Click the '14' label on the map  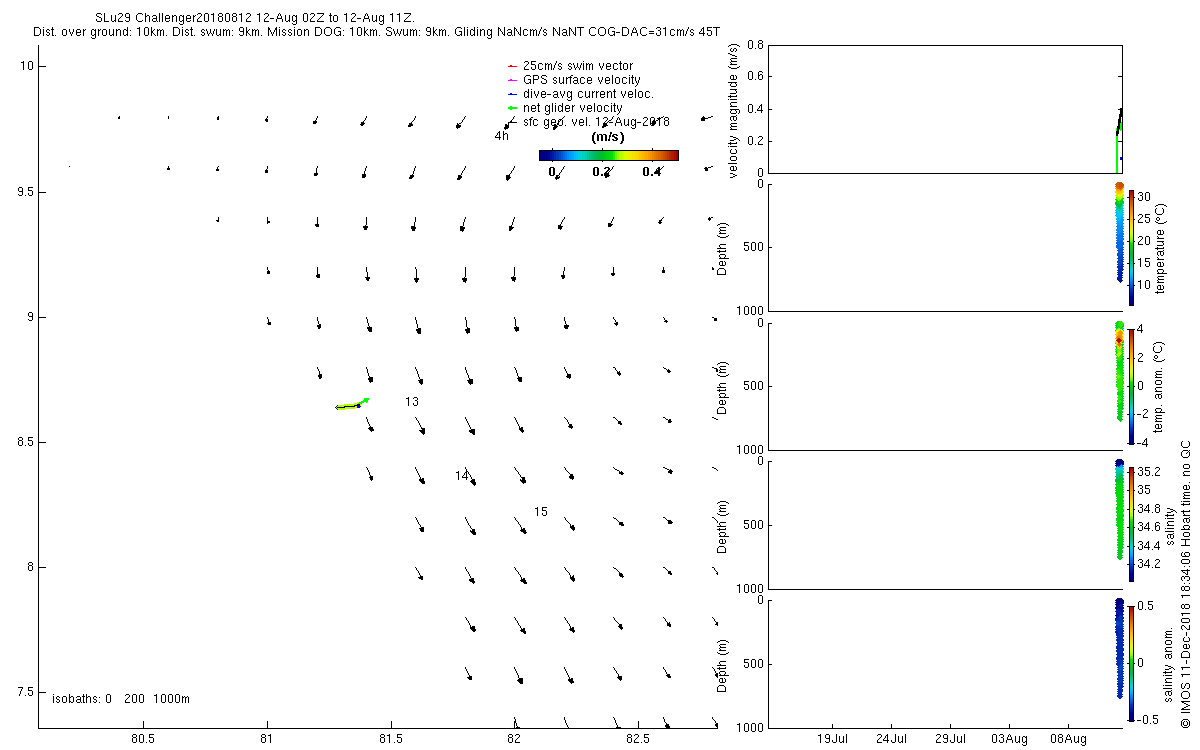pyautogui.click(x=462, y=475)
